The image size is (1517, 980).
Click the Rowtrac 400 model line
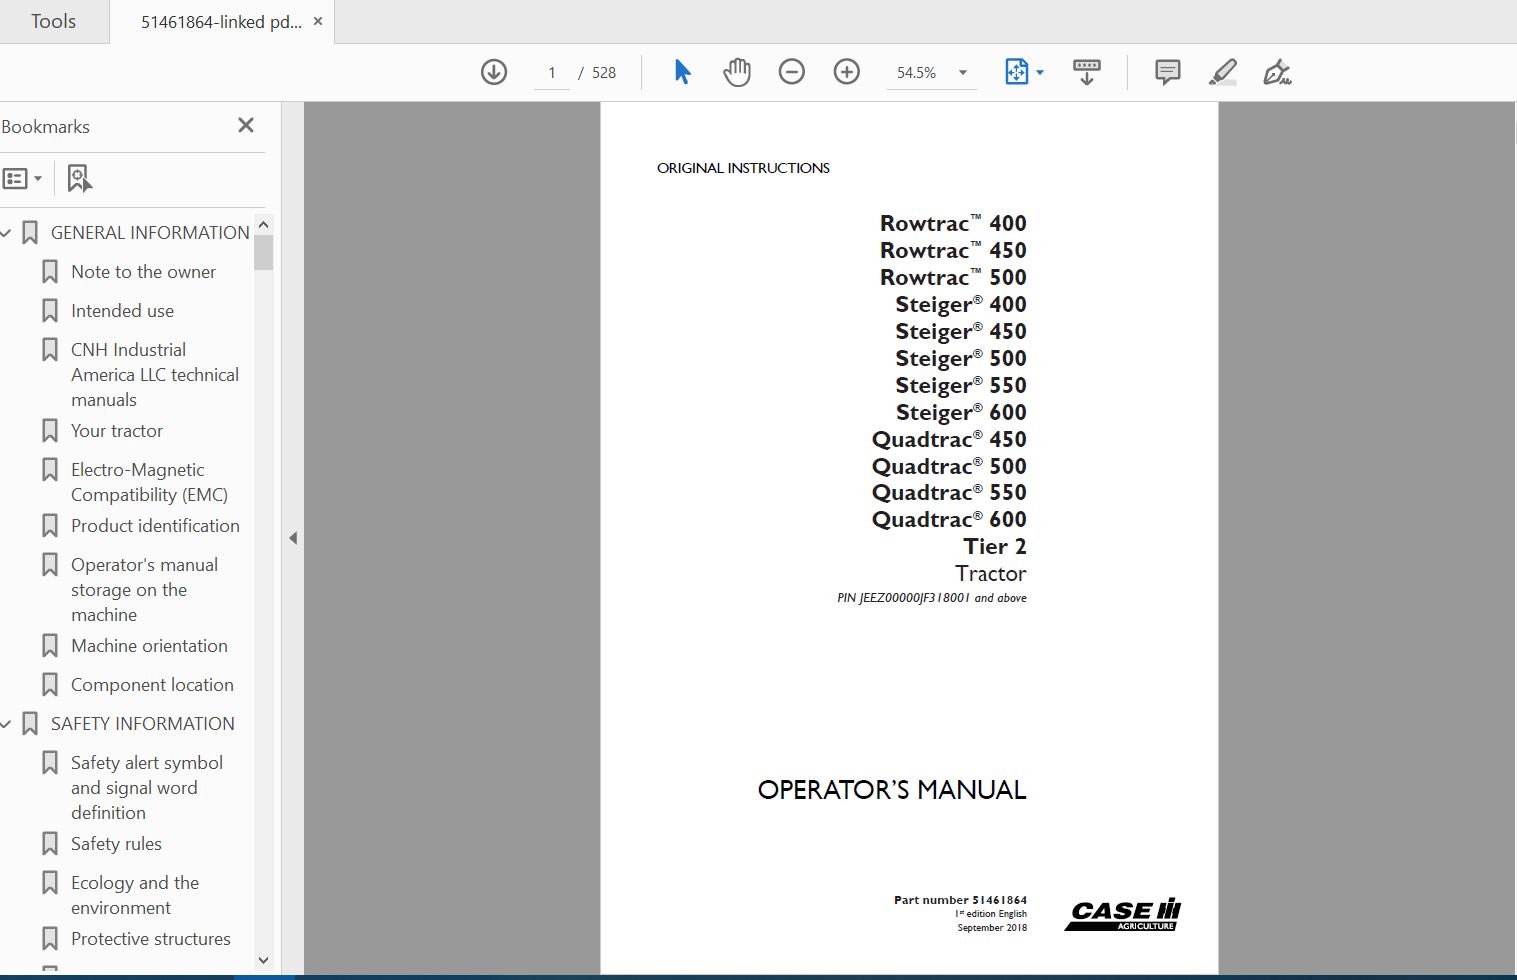point(953,223)
